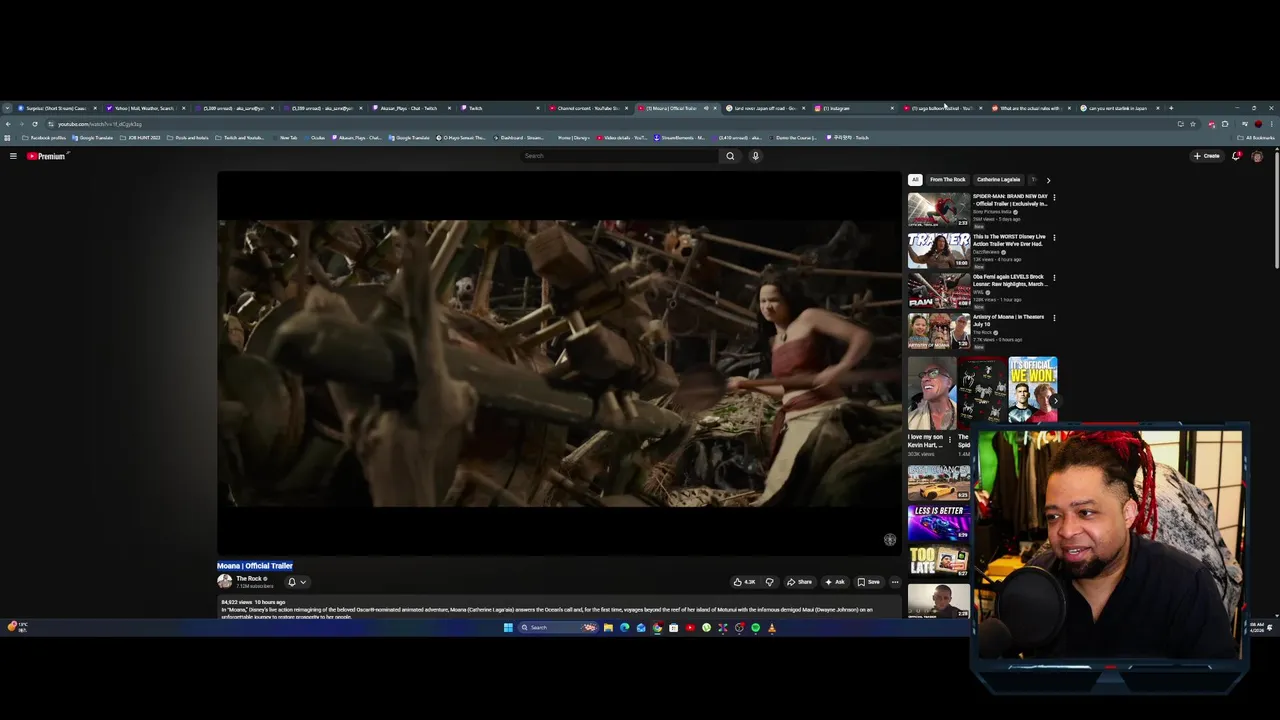Go to YouTube Premium home logo
The image size is (1280, 720).
click(x=46, y=156)
